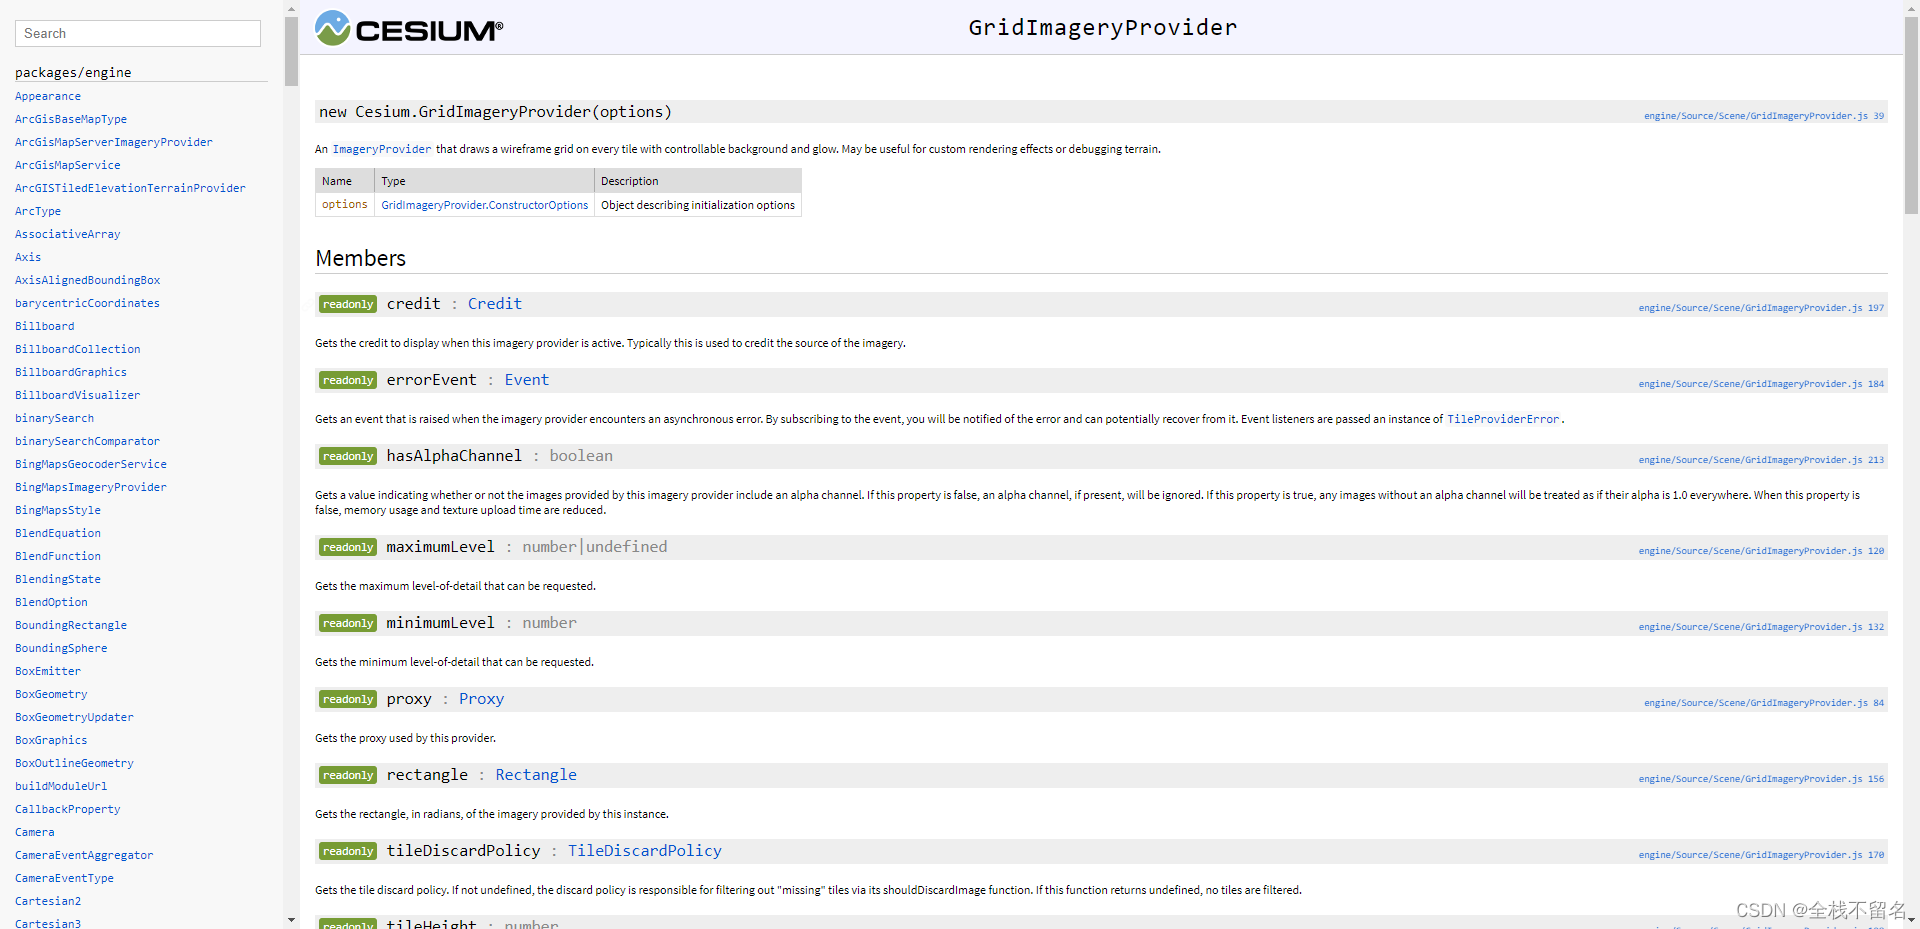Open AssociativeArray sidebar entry
Image resolution: width=1920 pixels, height=929 pixels.
coord(68,234)
